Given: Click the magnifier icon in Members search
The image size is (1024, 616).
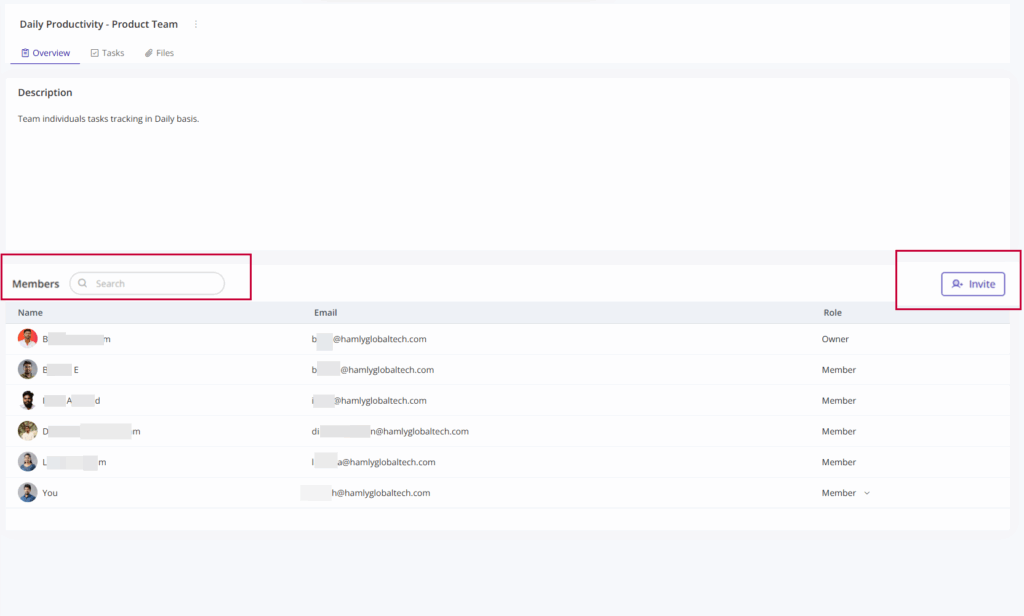Looking at the screenshot, I should click(83, 284).
